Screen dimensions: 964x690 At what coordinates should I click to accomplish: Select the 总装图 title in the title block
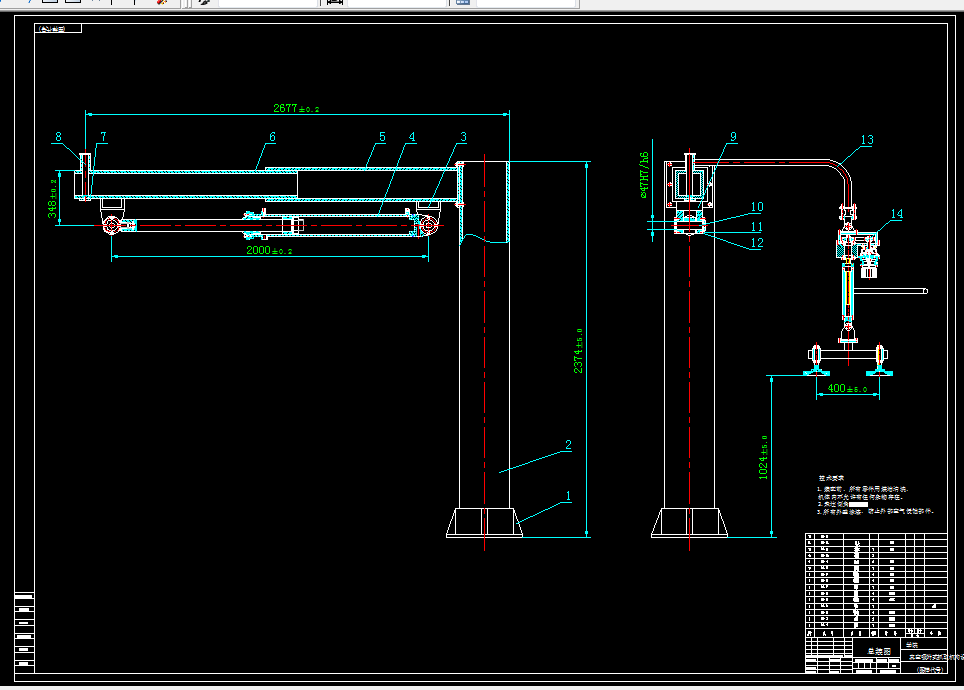[879, 651]
